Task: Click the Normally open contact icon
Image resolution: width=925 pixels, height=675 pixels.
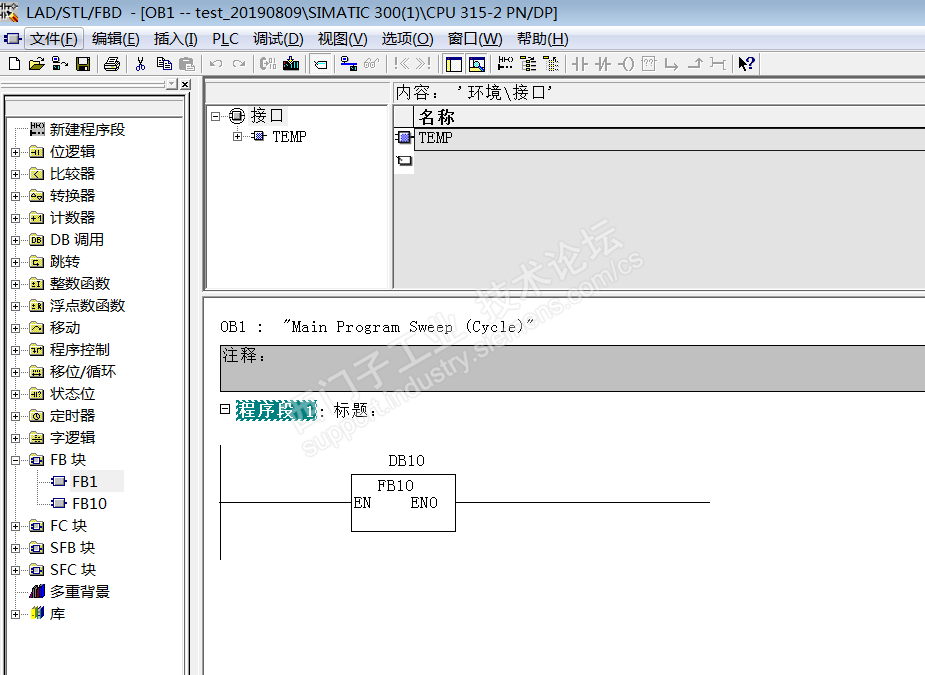Action: pos(579,64)
